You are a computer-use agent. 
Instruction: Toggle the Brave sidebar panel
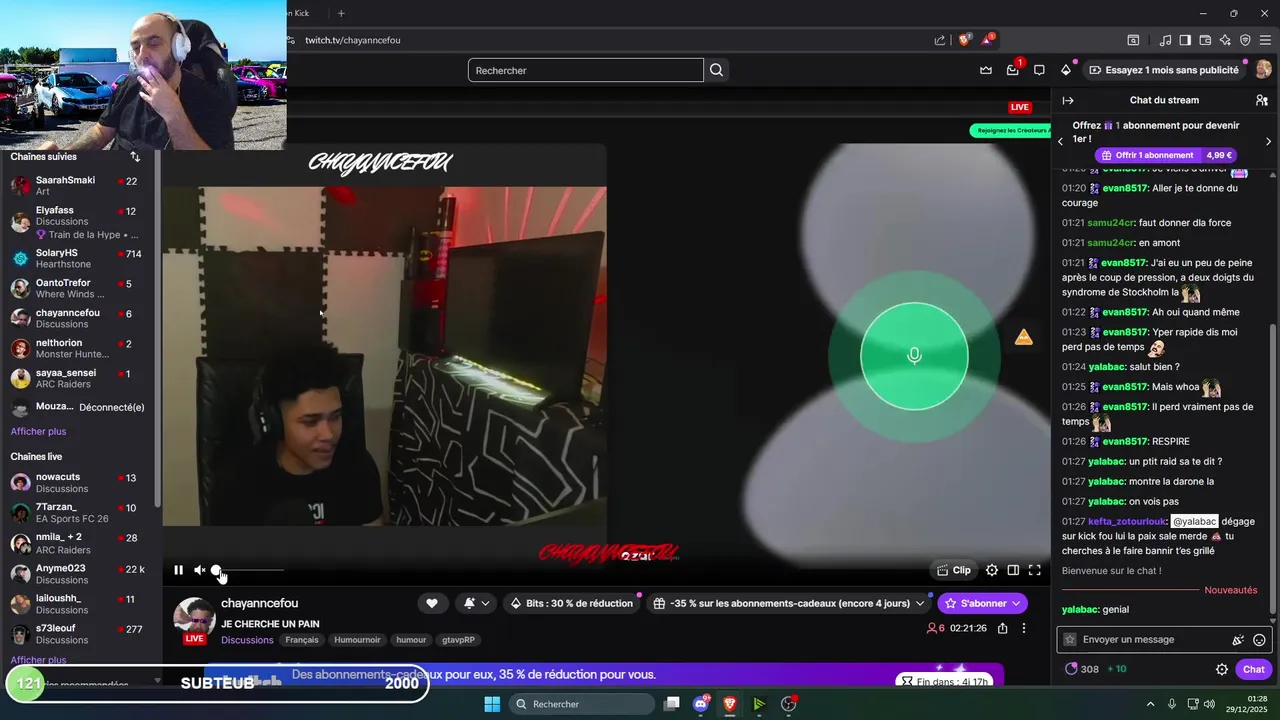1185,40
